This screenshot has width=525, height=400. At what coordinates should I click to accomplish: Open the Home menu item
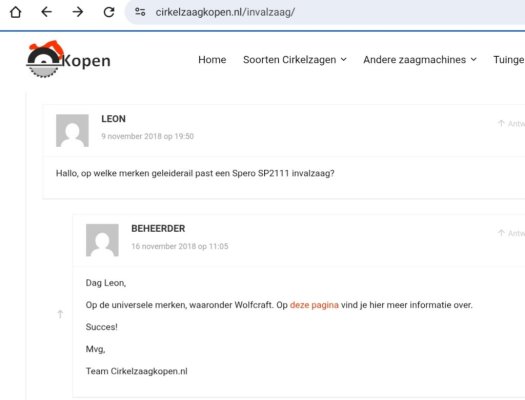(x=212, y=60)
